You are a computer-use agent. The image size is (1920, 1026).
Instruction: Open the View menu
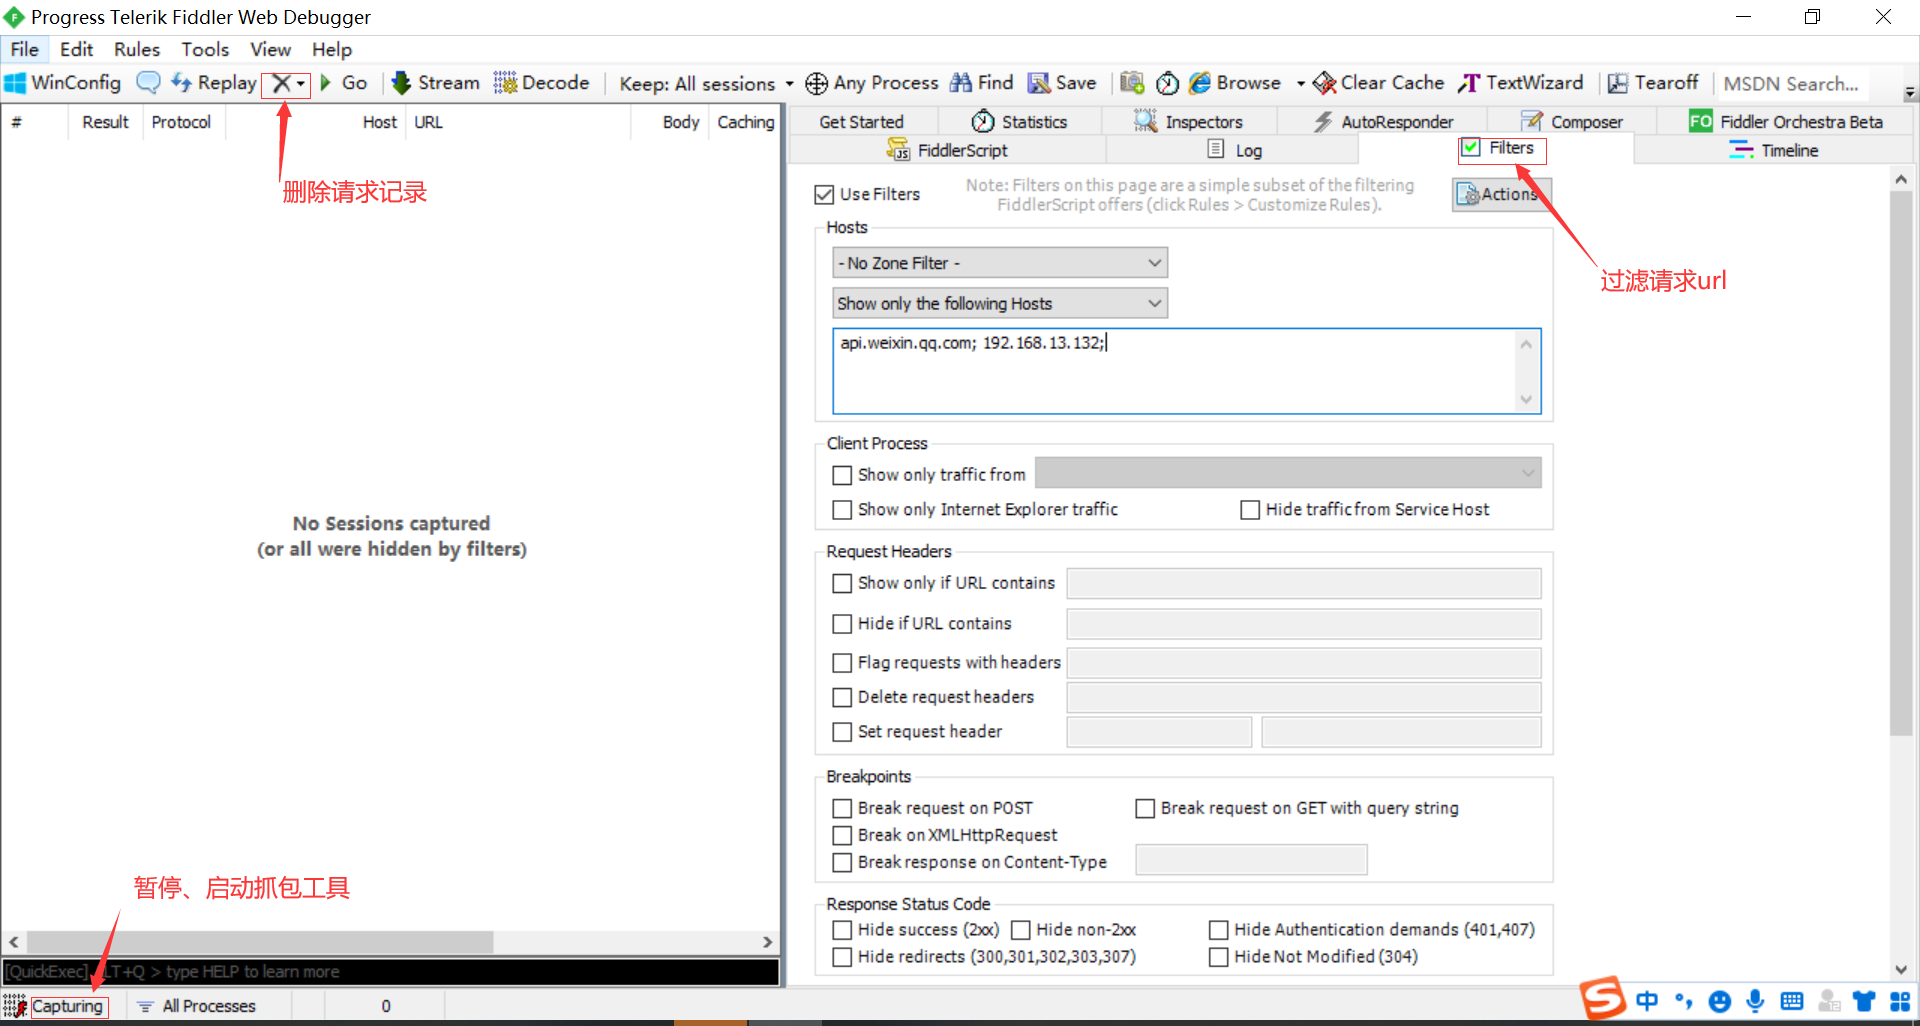point(270,49)
